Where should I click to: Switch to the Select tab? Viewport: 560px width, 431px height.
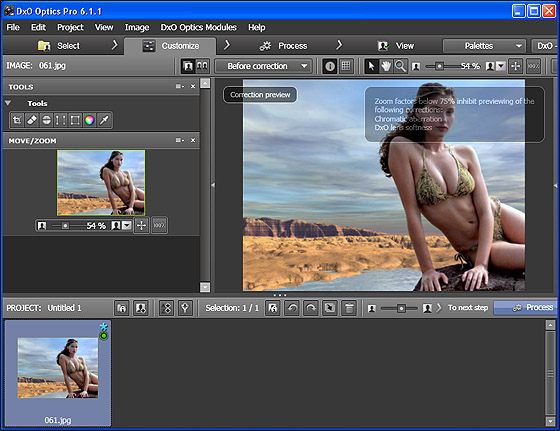[x=59, y=46]
